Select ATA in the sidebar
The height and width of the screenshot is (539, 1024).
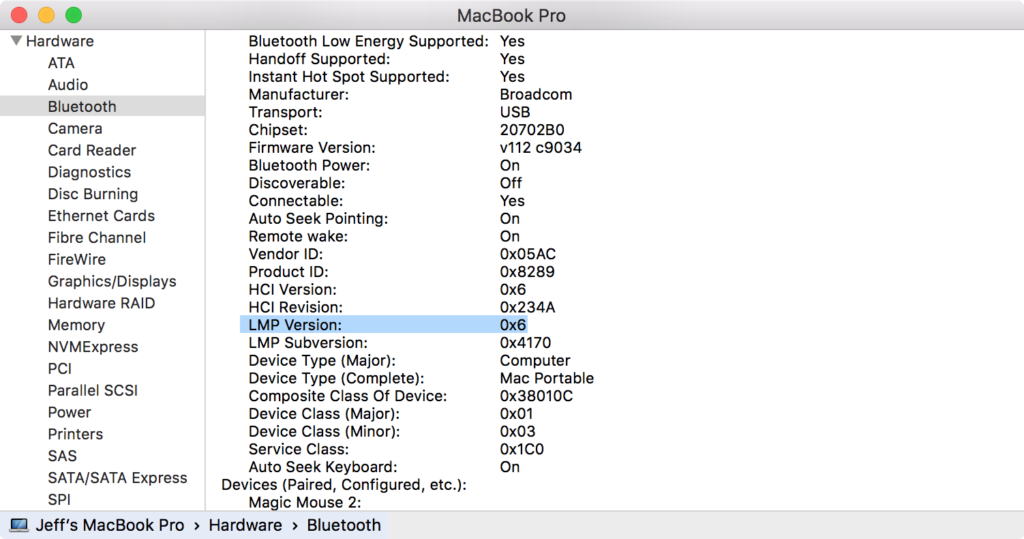(61, 63)
